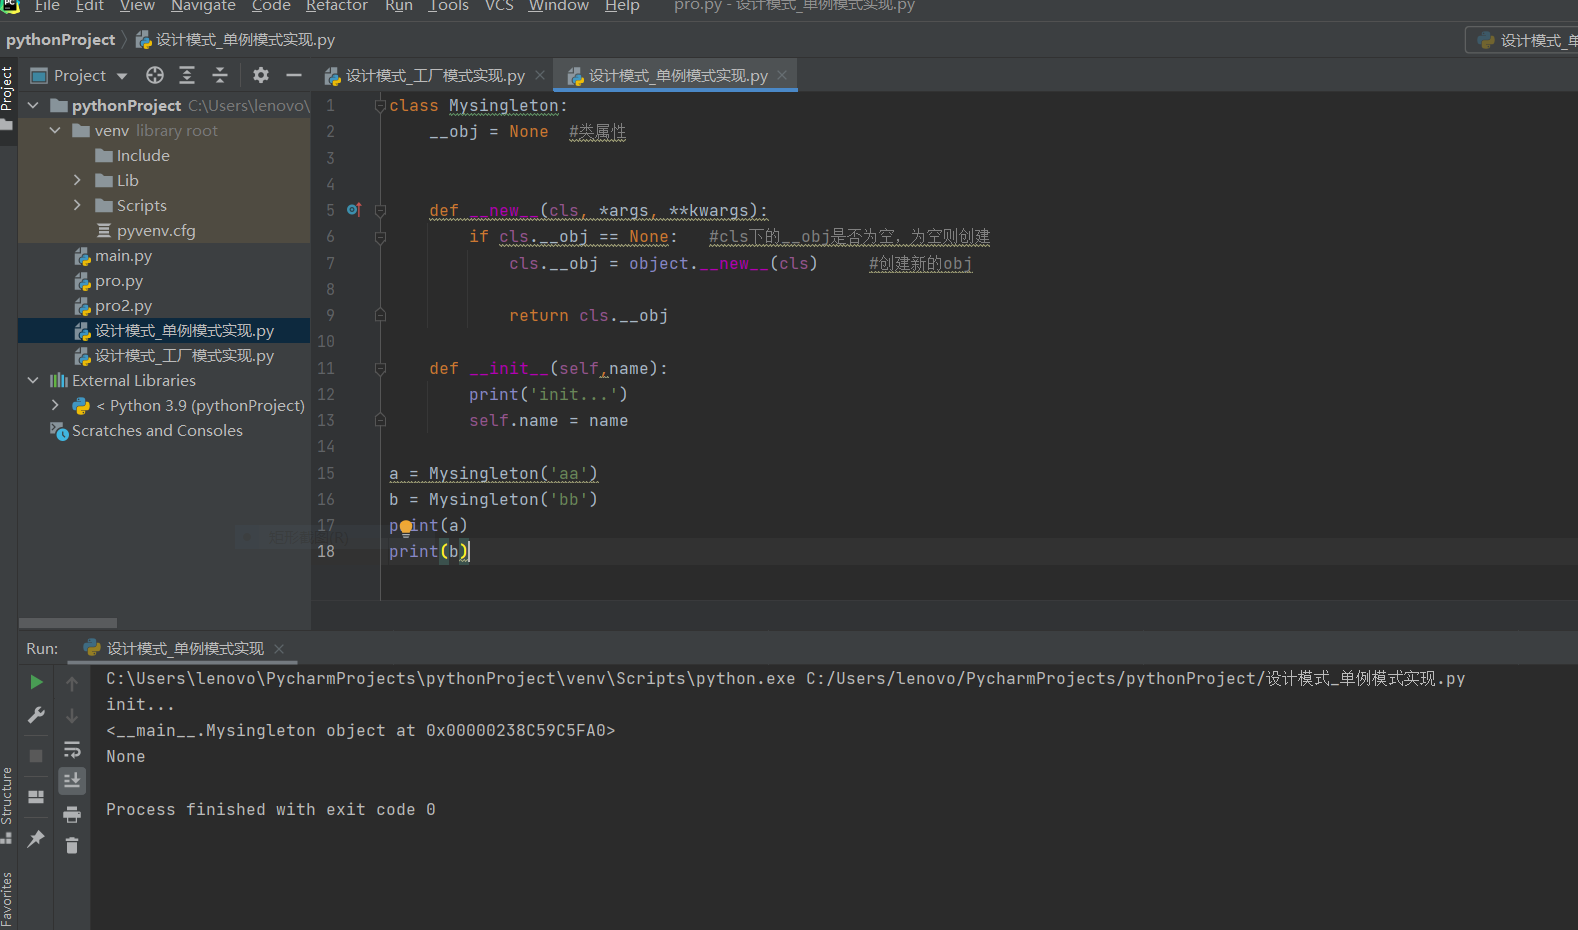Open the Window menu
This screenshot has width=1578, height=930.
pyautogui.click(x=559, y=6)
